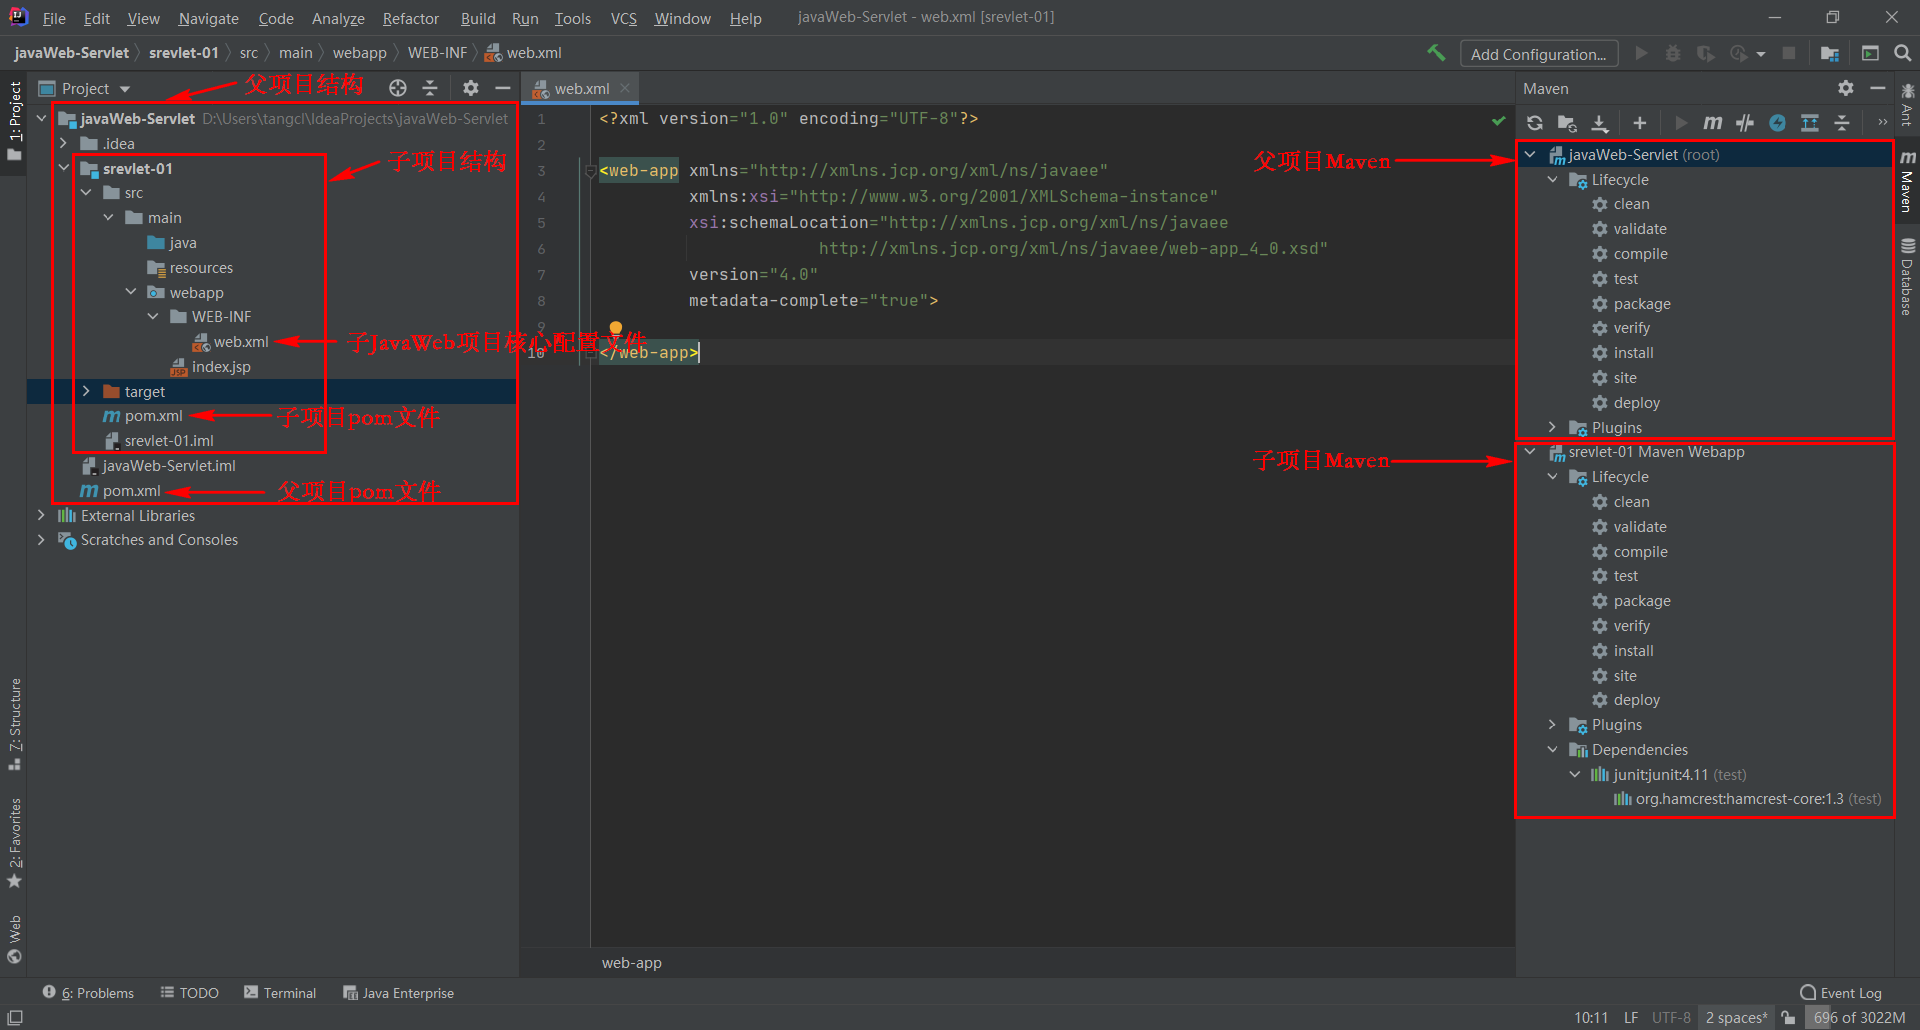The width and height of the screenshot is (1920, 1030).
Task: Expand the target folder
Action: pos(86,391)
